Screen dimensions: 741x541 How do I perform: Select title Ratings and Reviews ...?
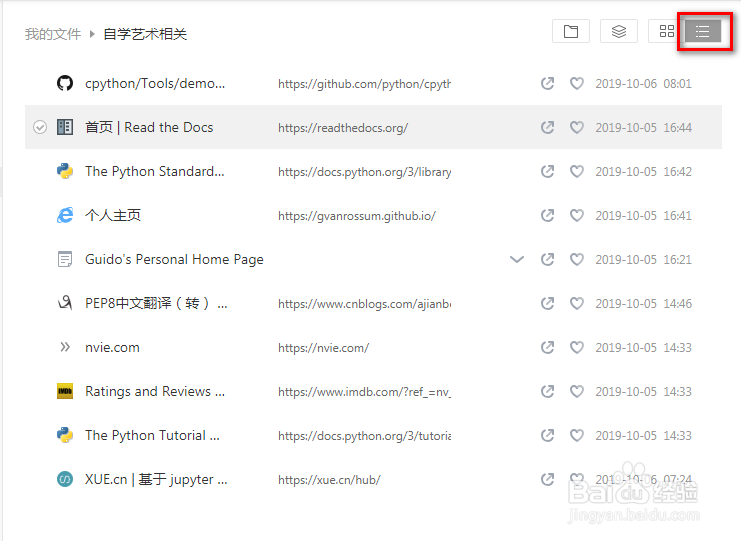click(155, 392)
